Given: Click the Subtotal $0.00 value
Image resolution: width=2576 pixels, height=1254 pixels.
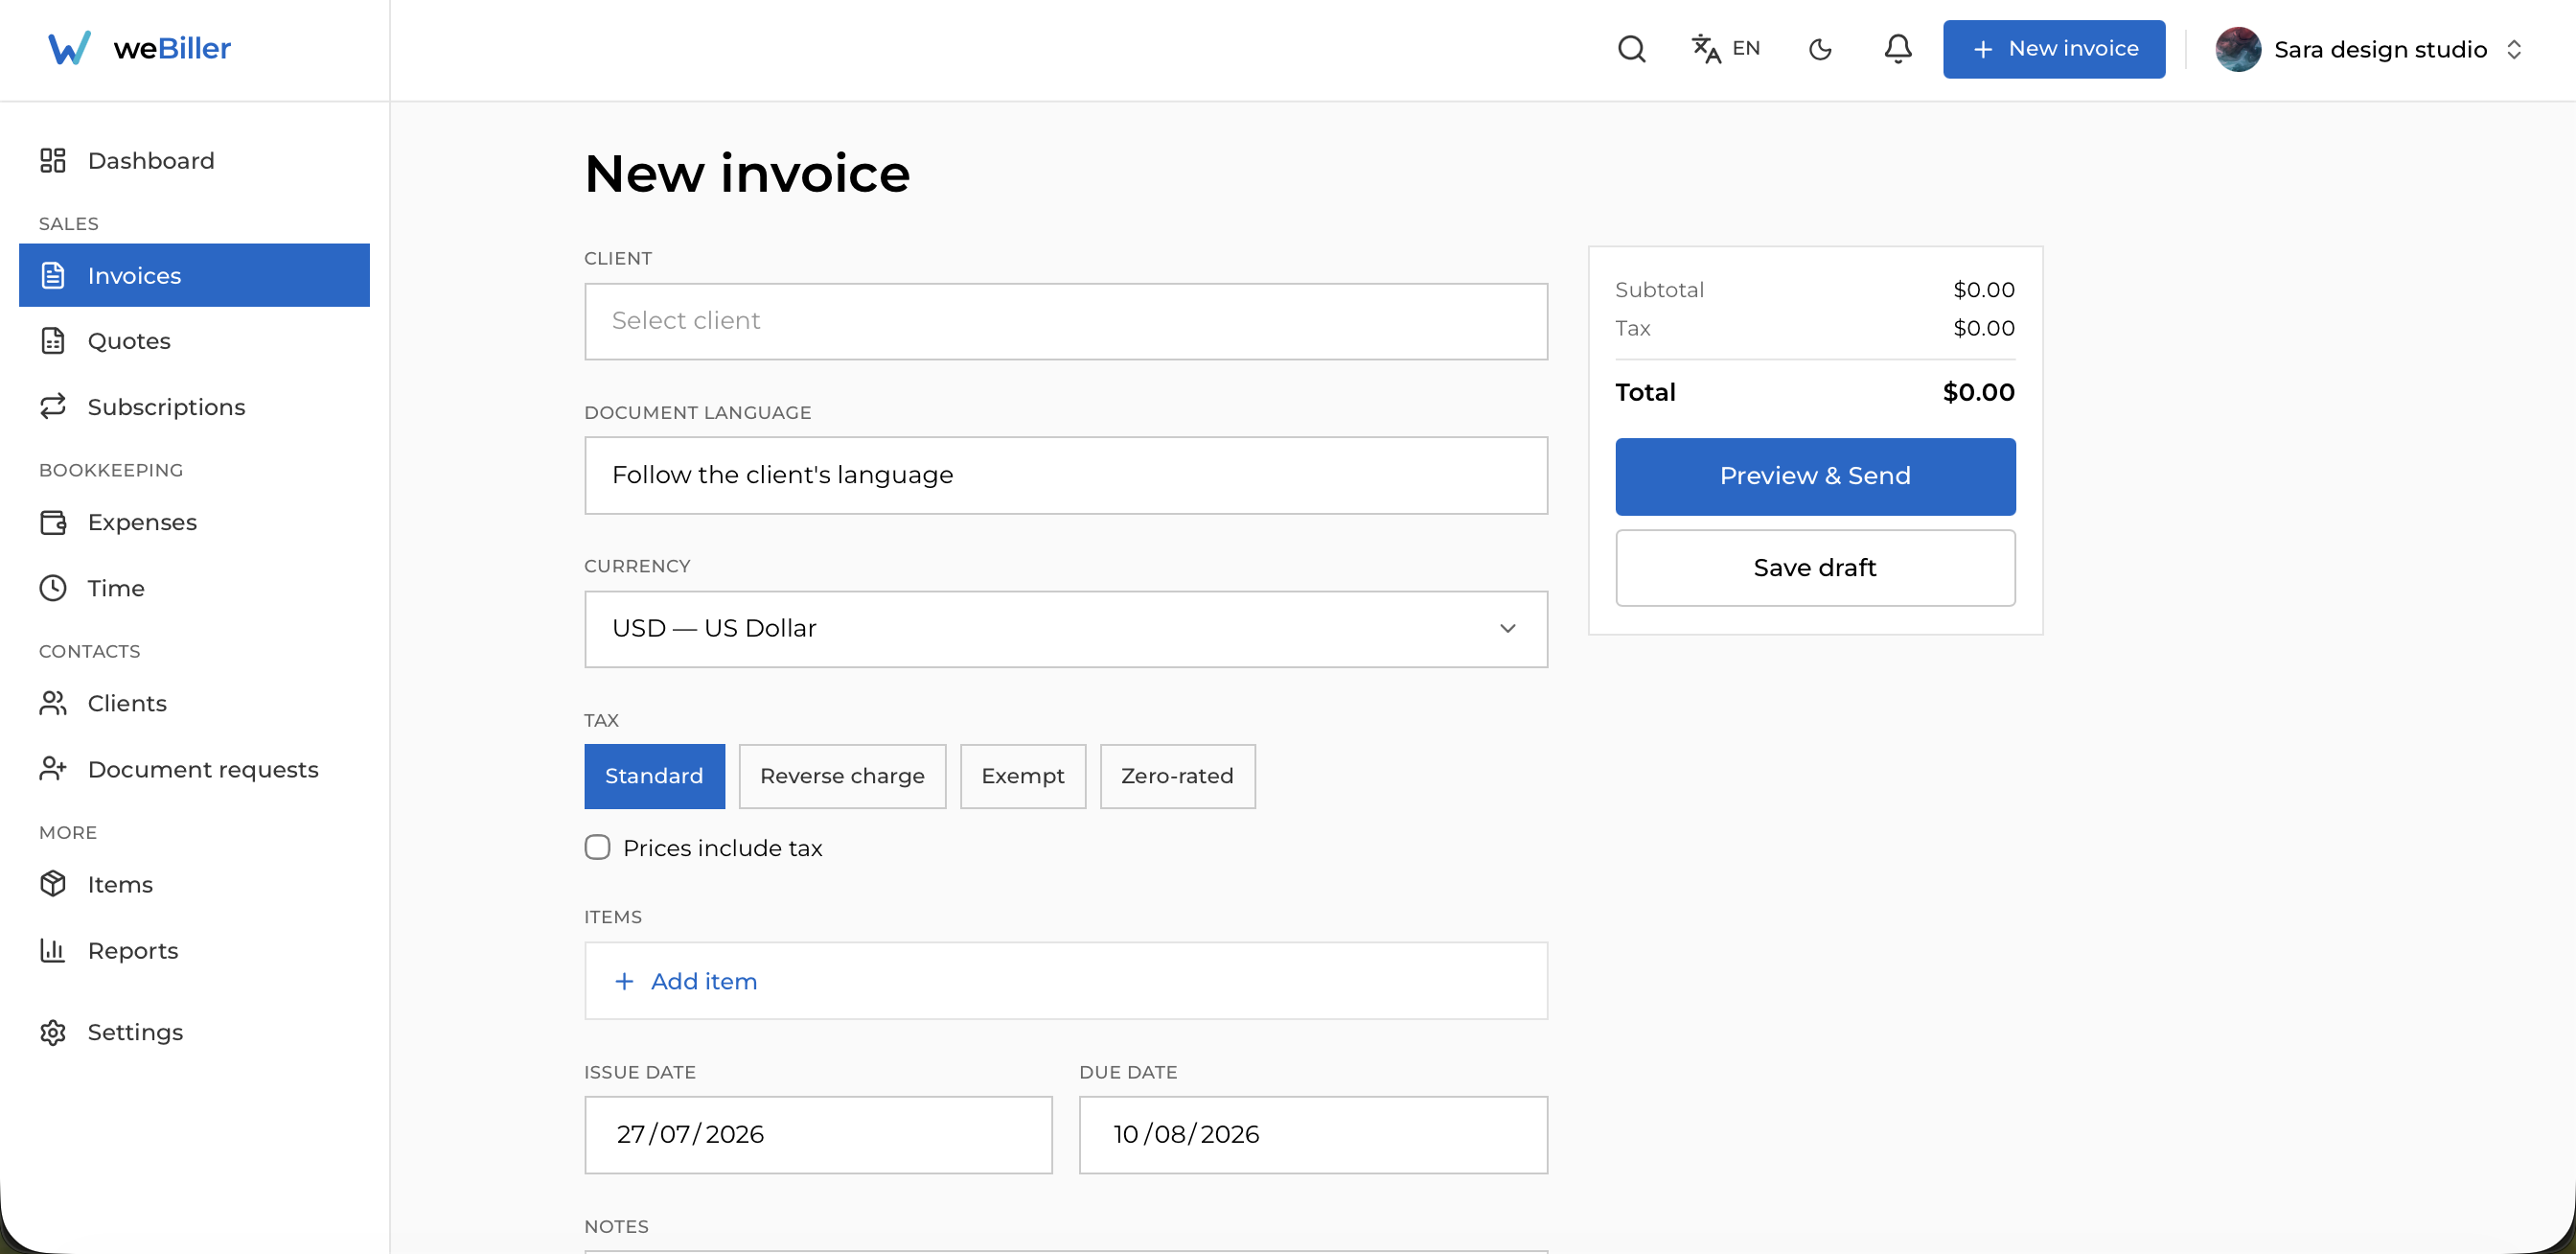Looking at the screenshot, I should click(x=1983, y=290).
